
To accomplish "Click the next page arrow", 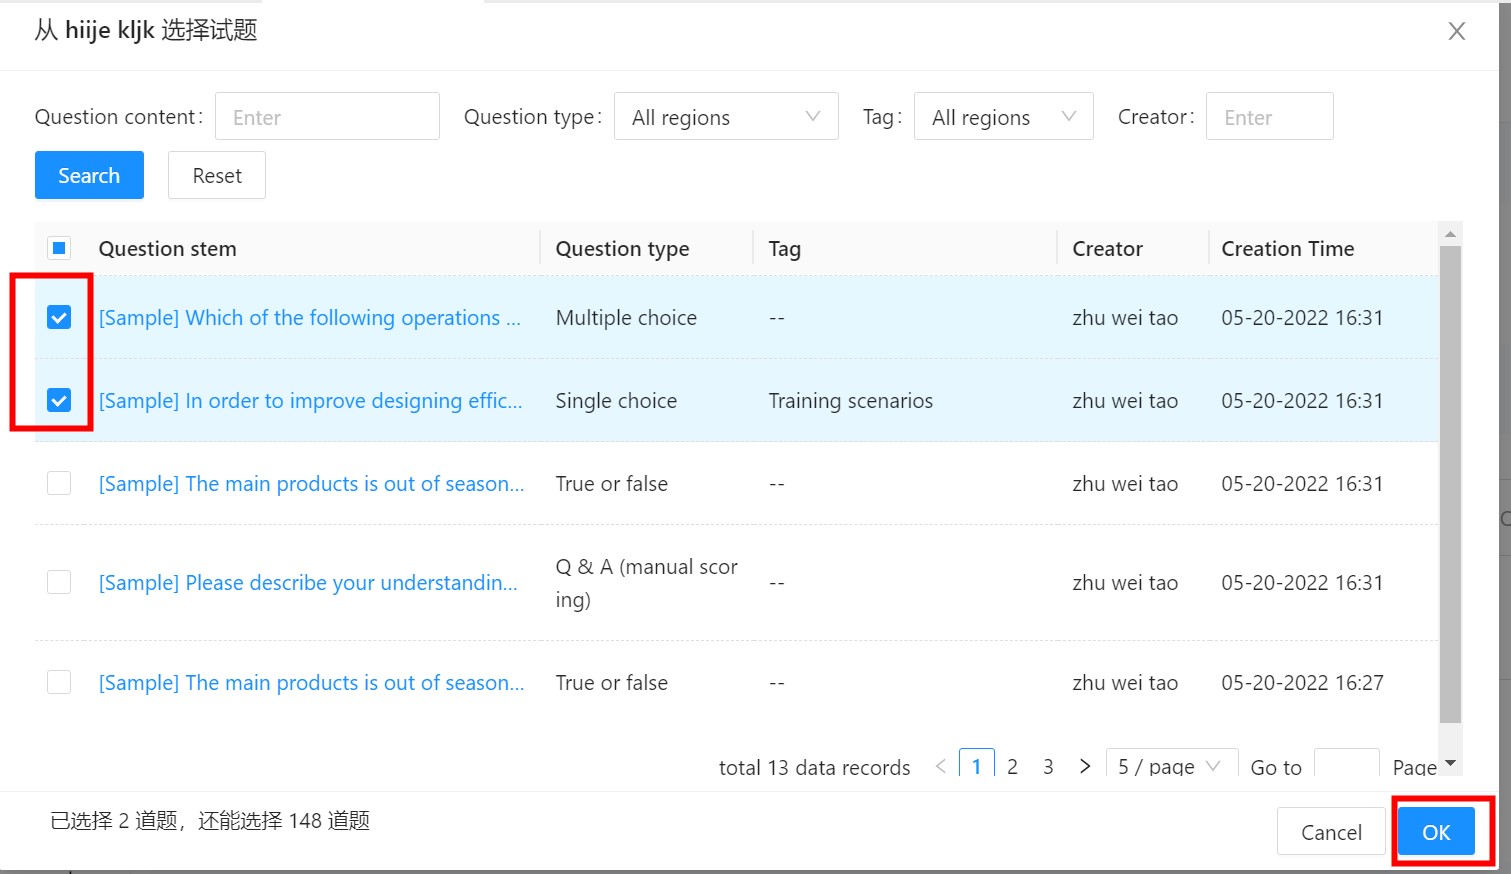I will 1085,766.
